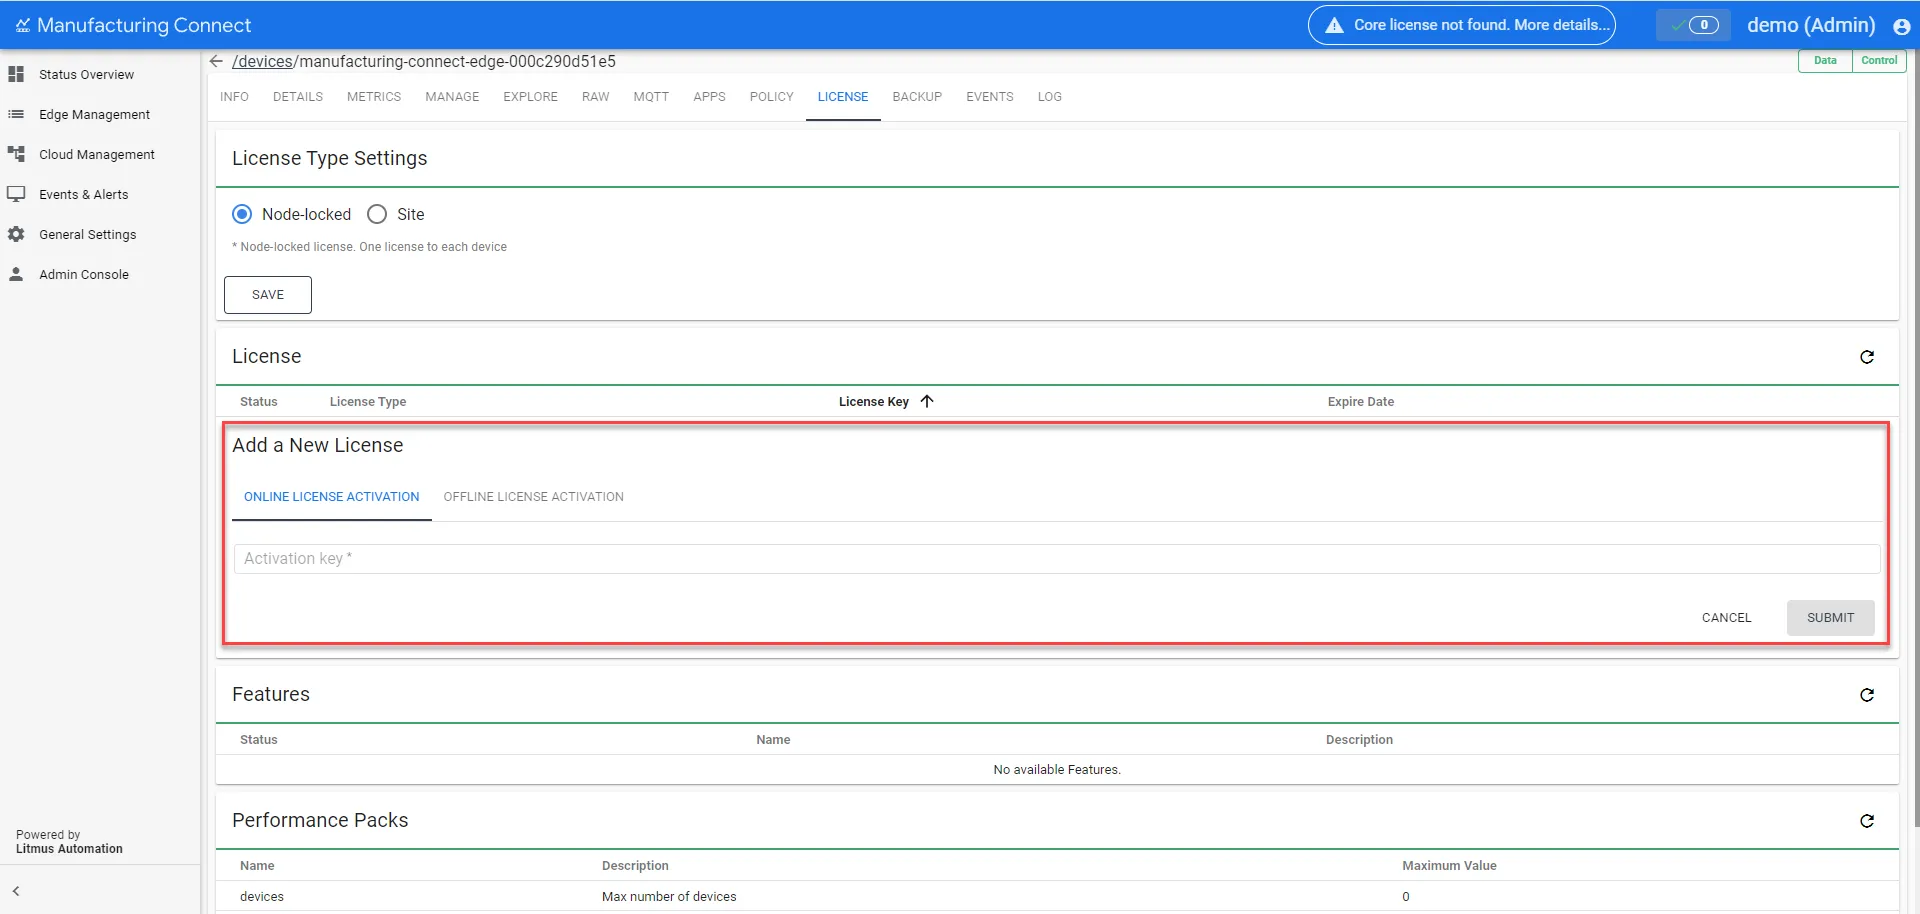Click the Manufacturing Connect logo icon
1920x914 pixels.
pyautogui.click(x=22, y=25)
